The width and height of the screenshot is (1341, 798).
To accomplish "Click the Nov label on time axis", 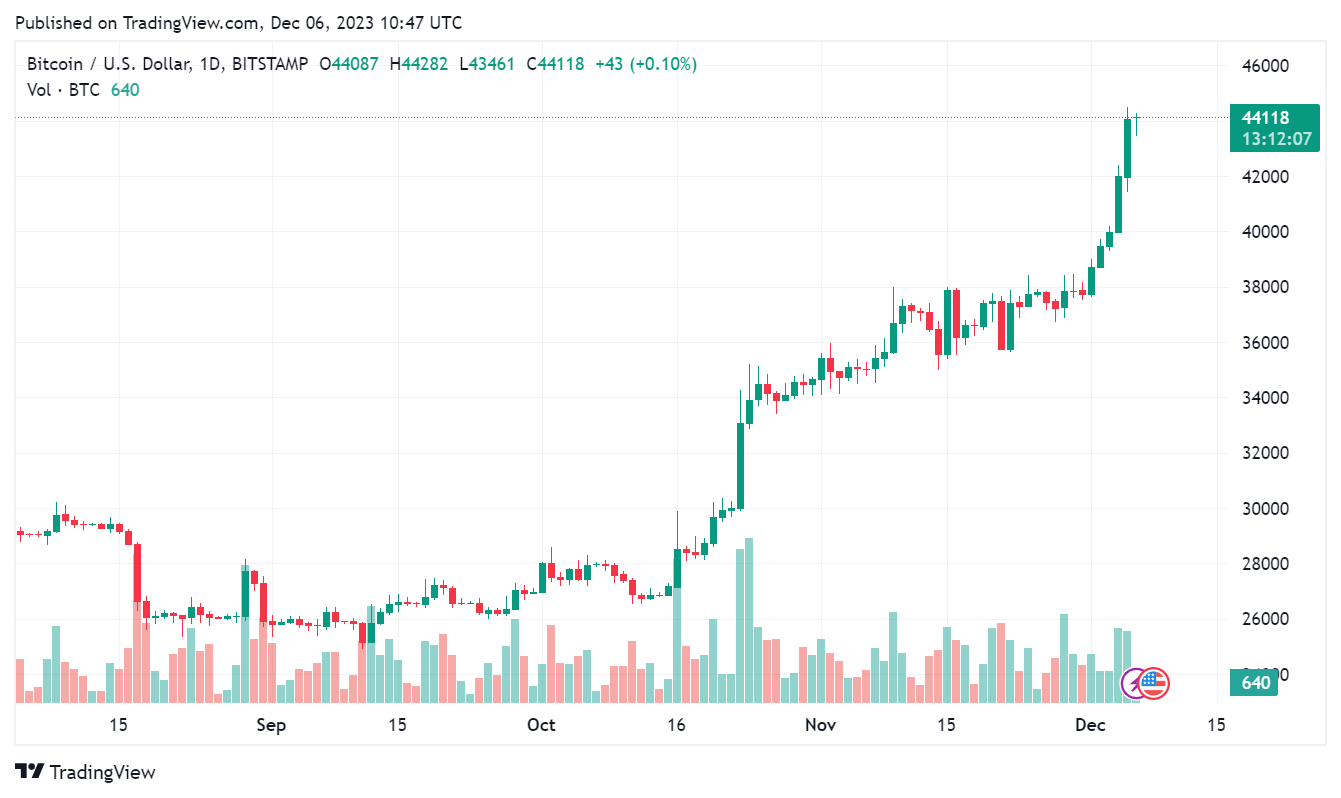I will point(820,725).
